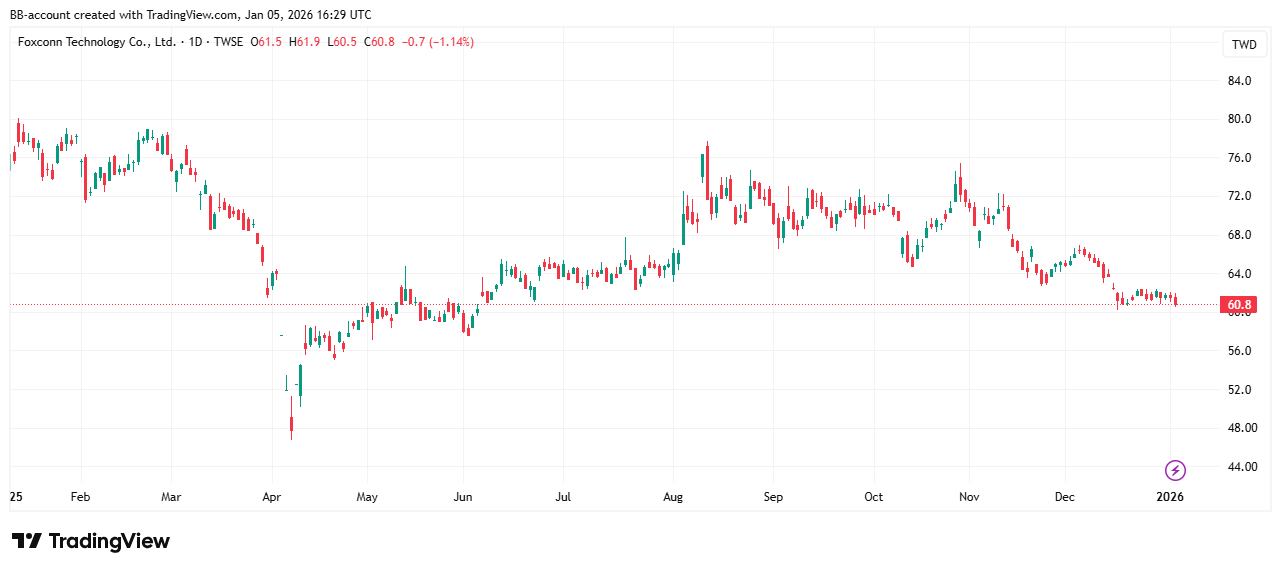This screenshot has width=1281, height=571.
Task: Open the TWD currency selector
Action: click(x=1244, y=45)
